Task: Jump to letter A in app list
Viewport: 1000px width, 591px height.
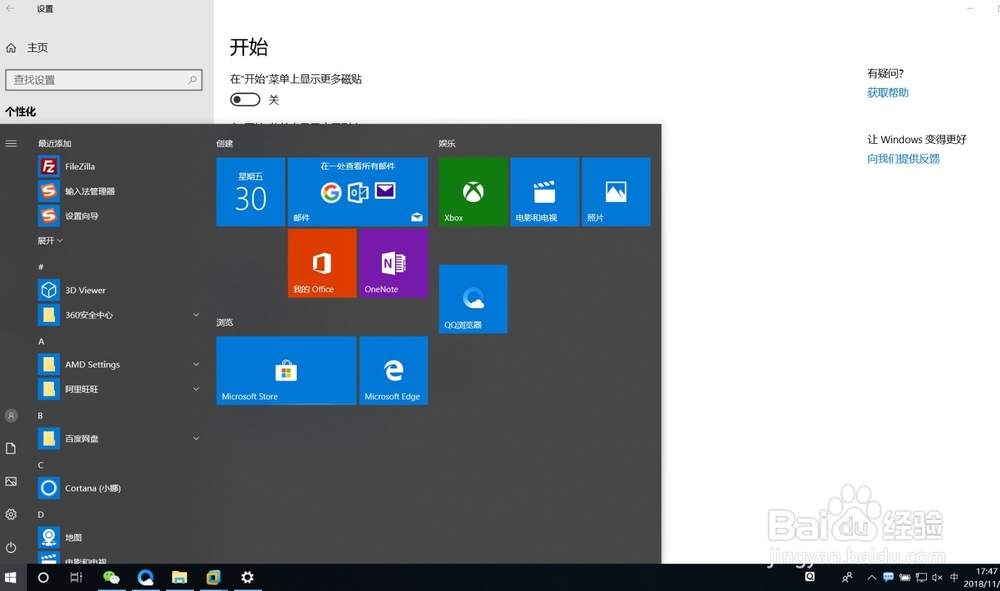Action: tap(41, 342)
